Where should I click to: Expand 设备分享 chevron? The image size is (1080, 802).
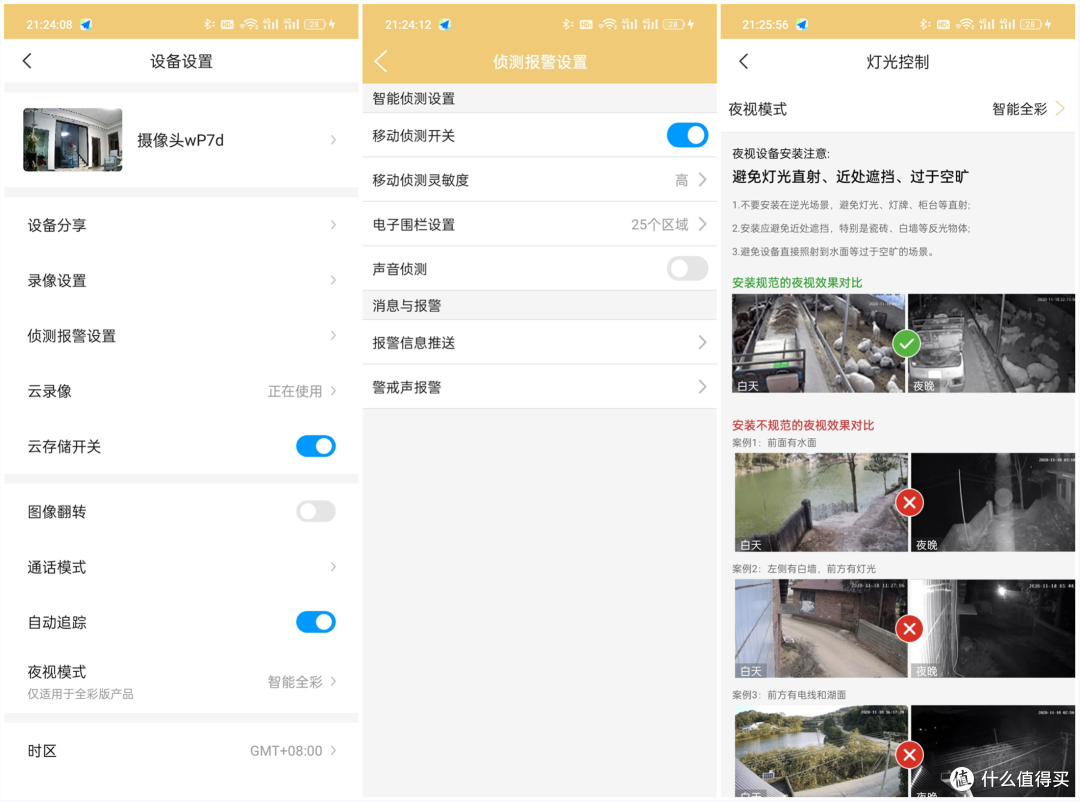(x=333, y=225)
